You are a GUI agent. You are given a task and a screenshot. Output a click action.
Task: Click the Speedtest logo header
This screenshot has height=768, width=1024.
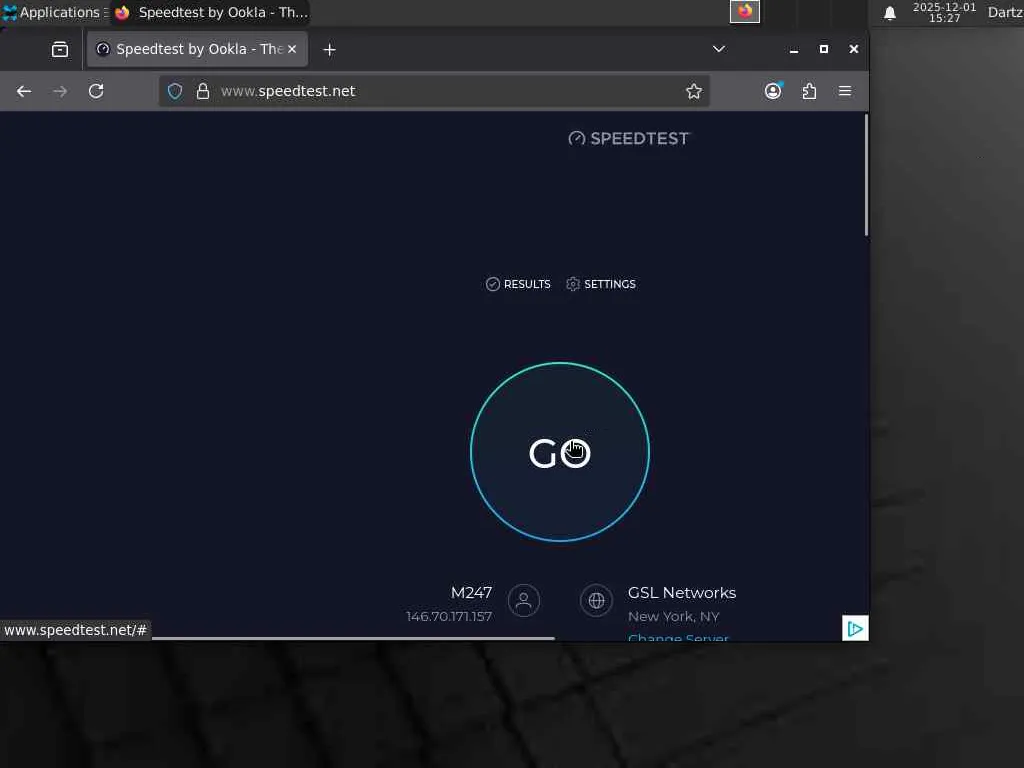(629, 138)
